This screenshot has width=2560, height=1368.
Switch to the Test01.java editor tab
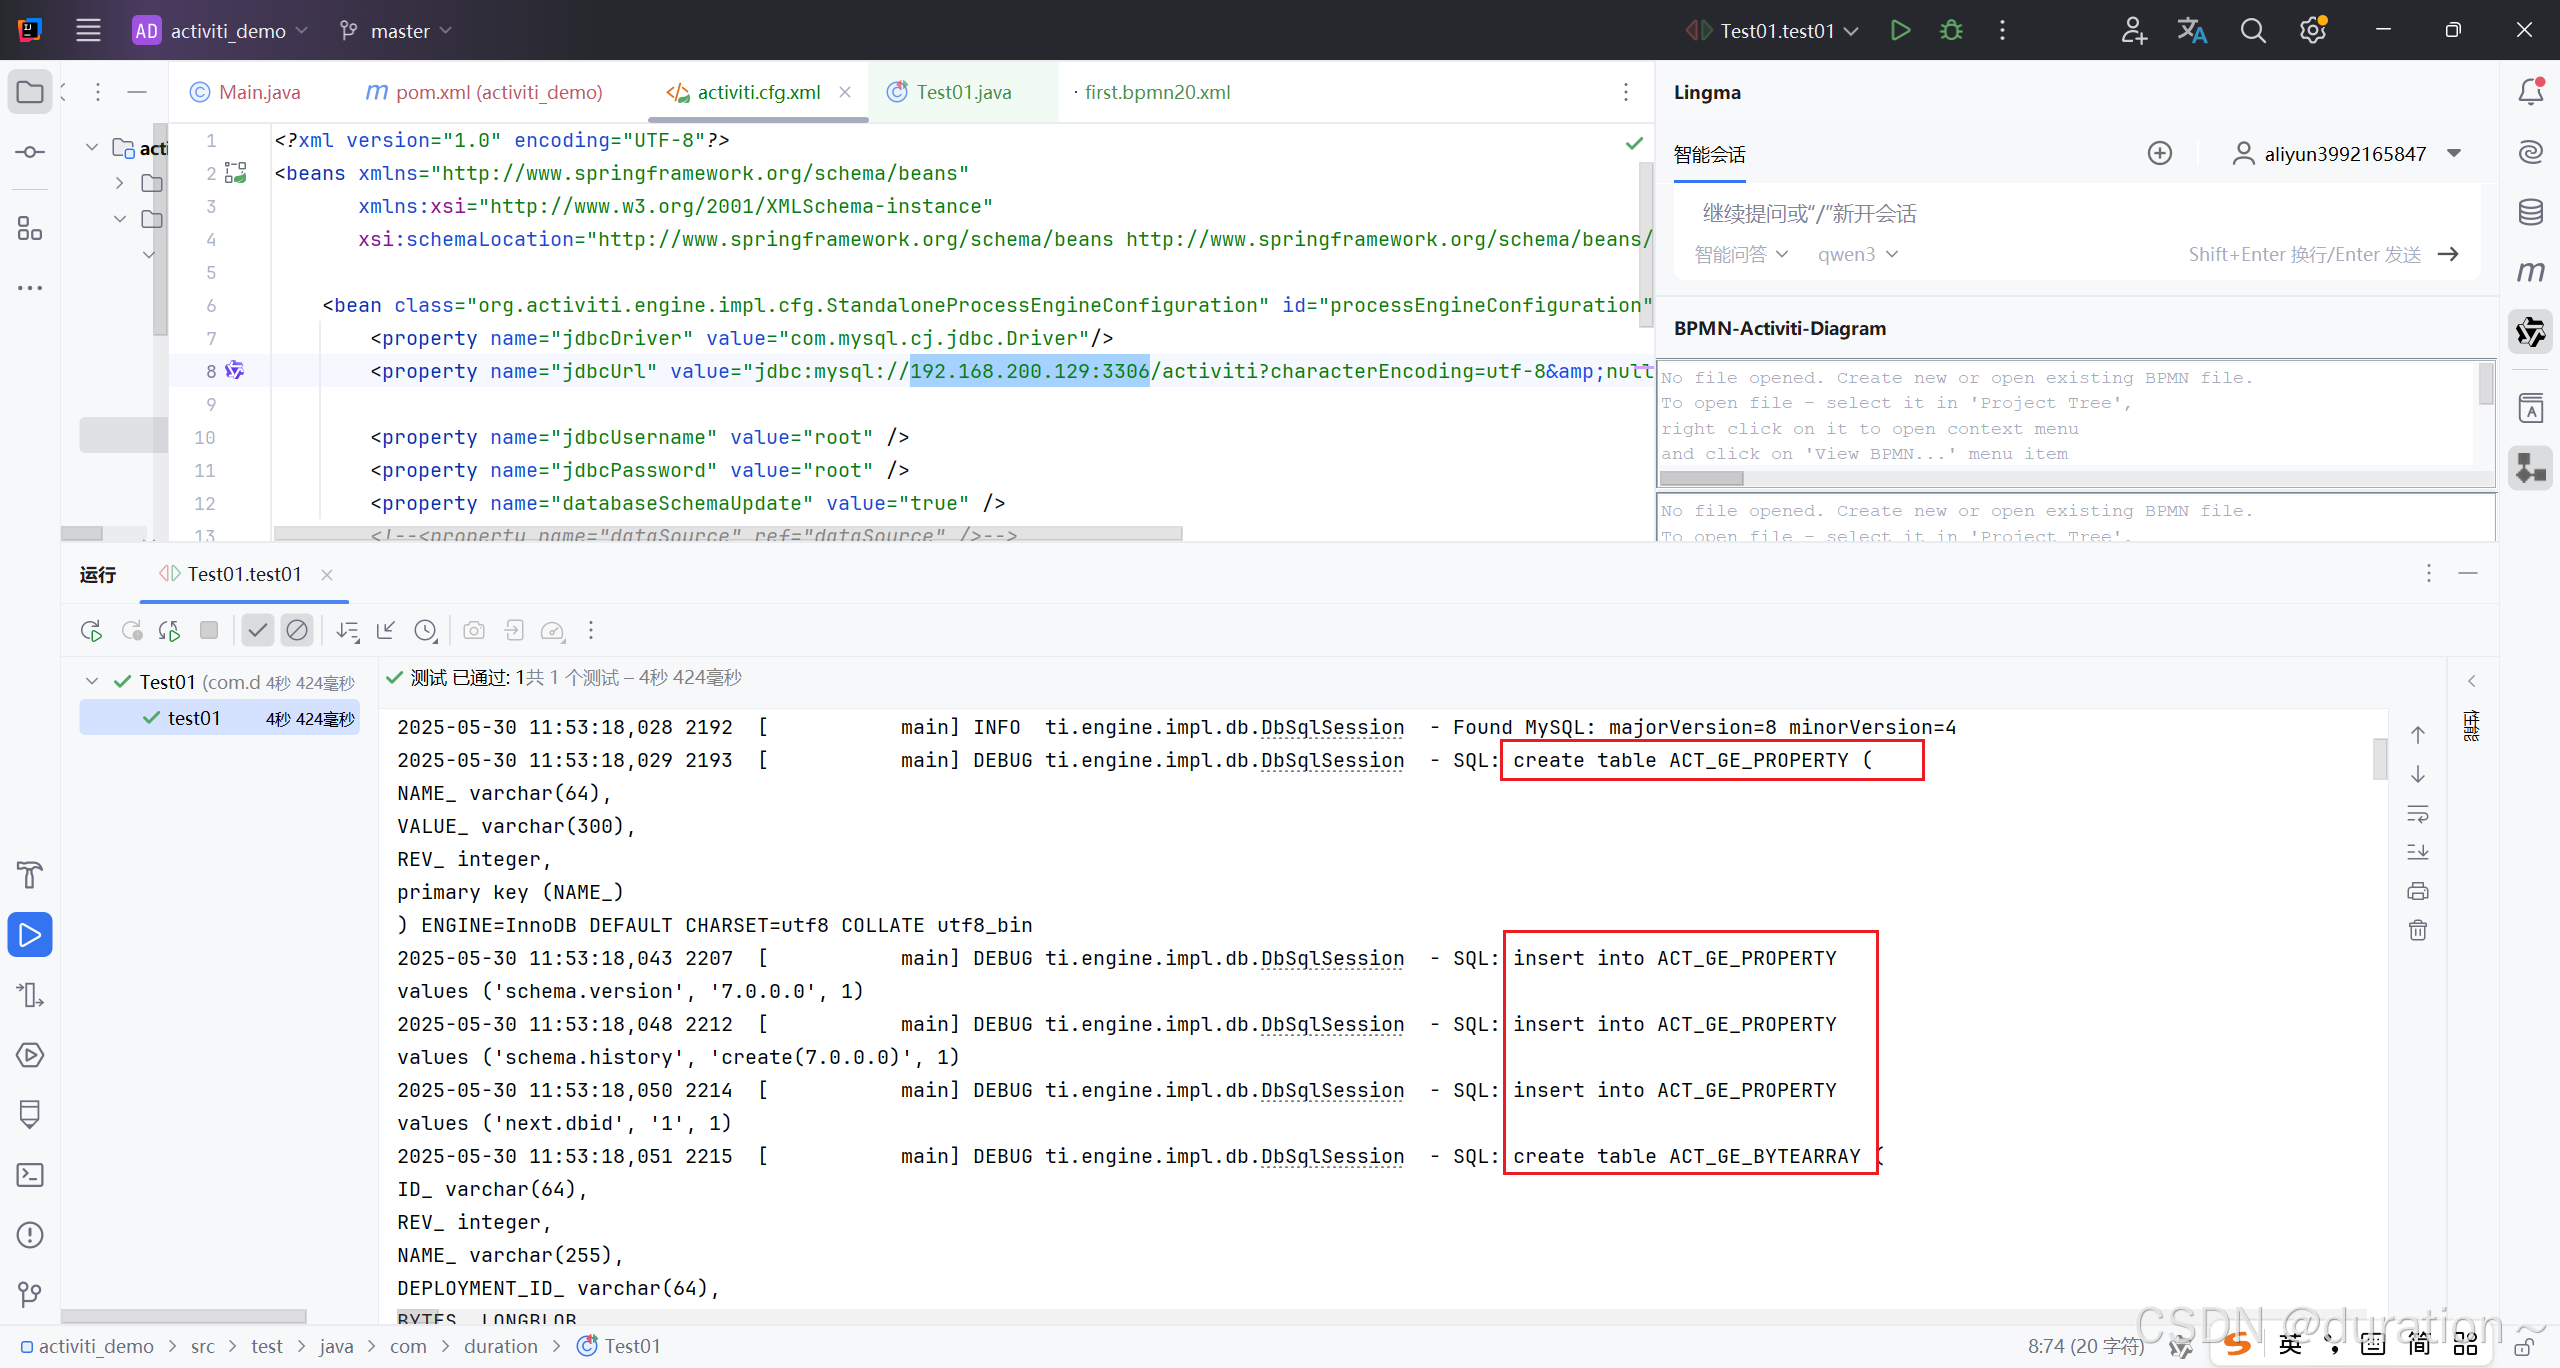(x=962, y=92)
